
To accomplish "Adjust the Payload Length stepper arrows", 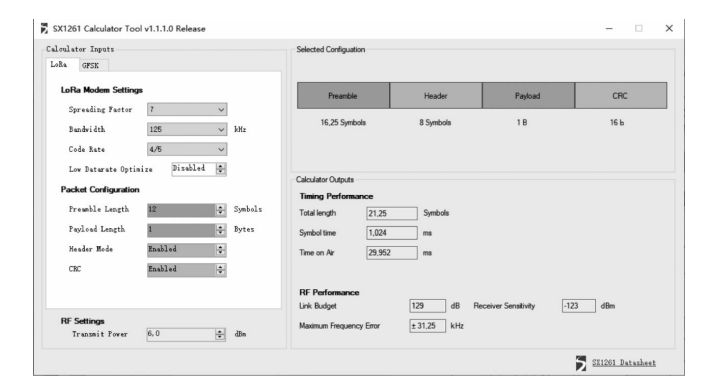I will click(221, 230).
